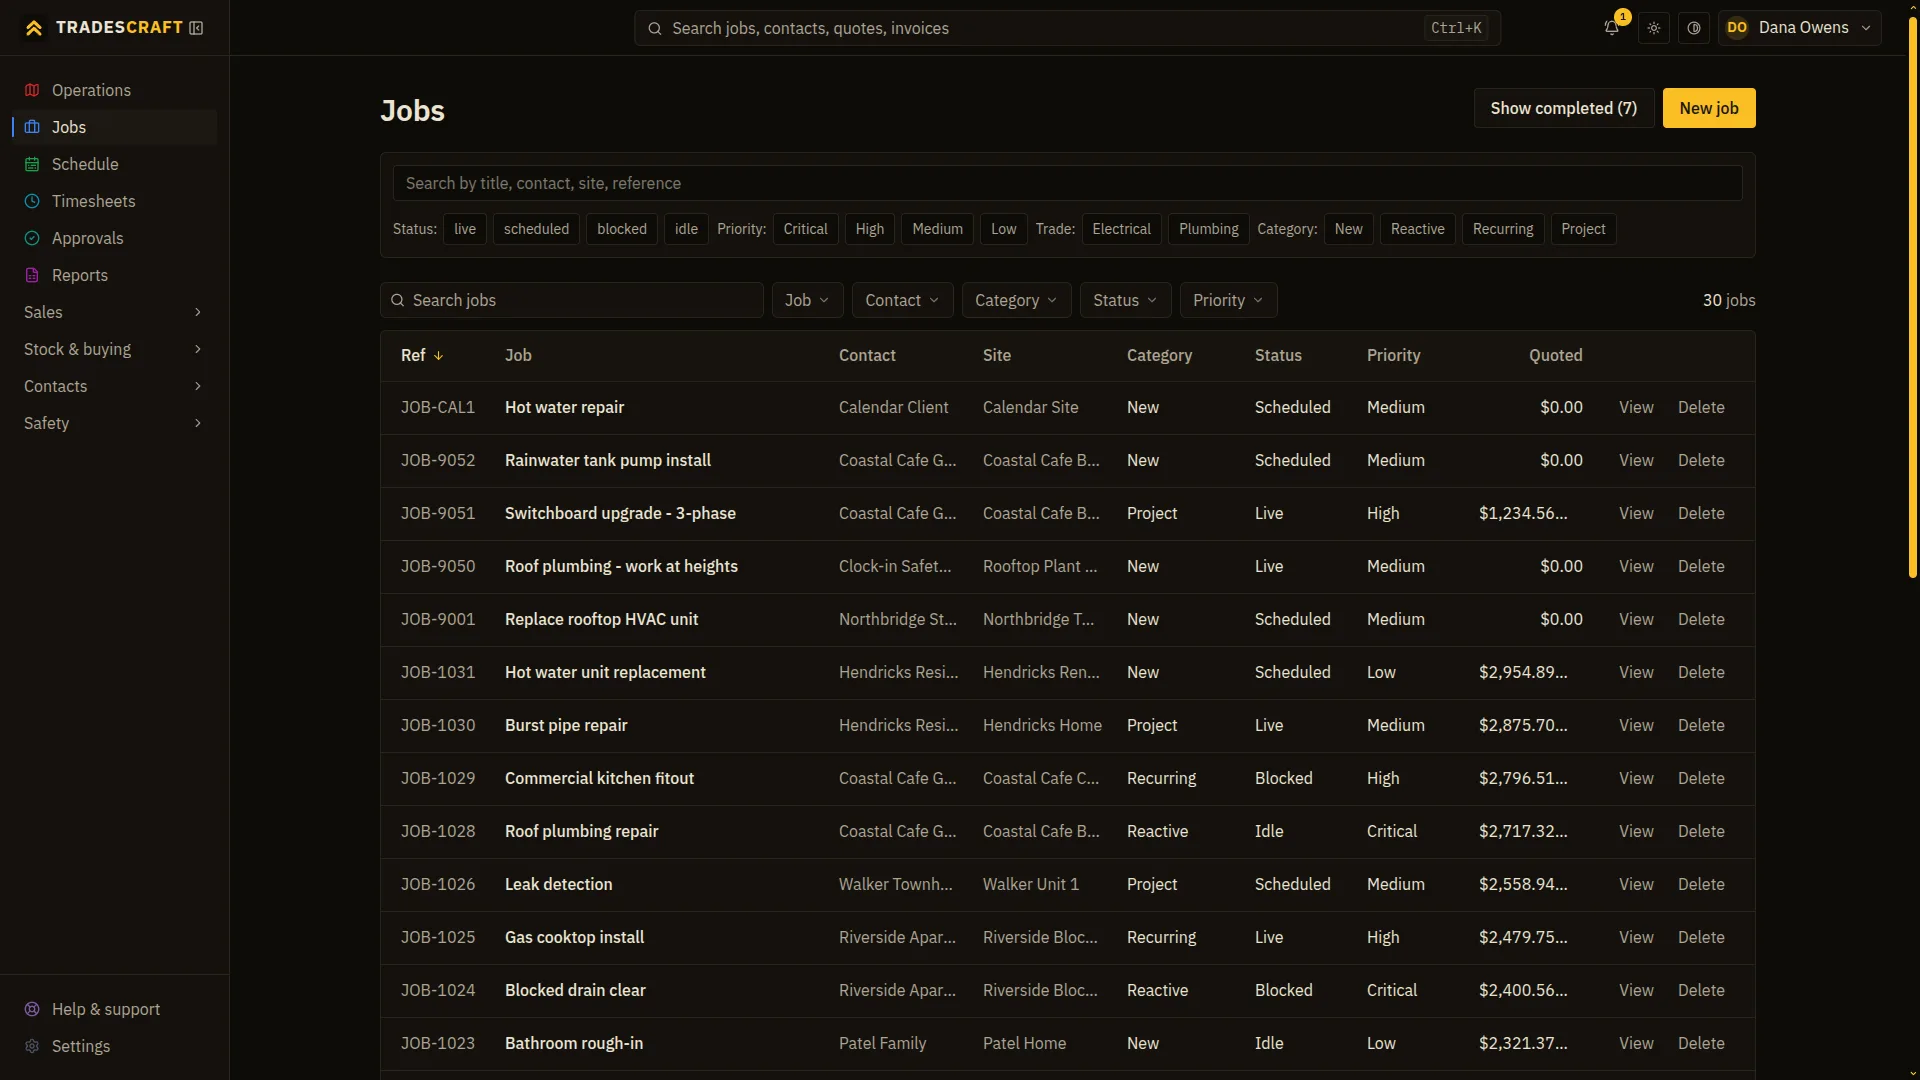
Task: Click the magnifier icon in global search
Action: 655,28
